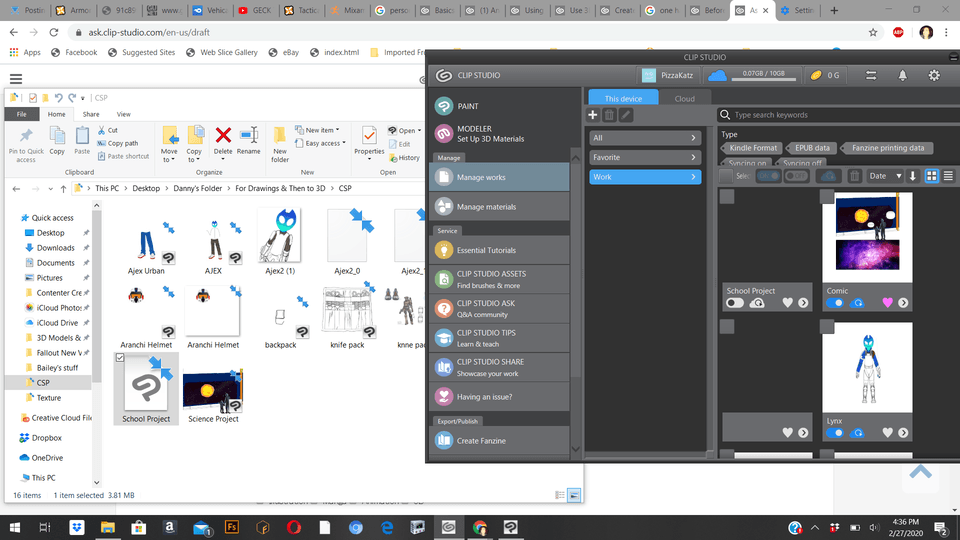Toggle sync switch for School Project
The width and height of the screenshot is (960, 540).
point(736,303)
